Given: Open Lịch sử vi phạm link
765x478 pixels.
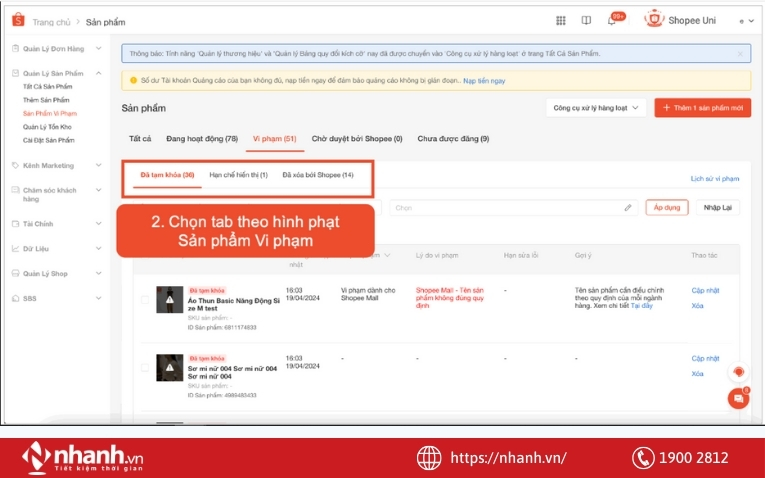Looking at the screenshot, I should click(x=715, y=179).
